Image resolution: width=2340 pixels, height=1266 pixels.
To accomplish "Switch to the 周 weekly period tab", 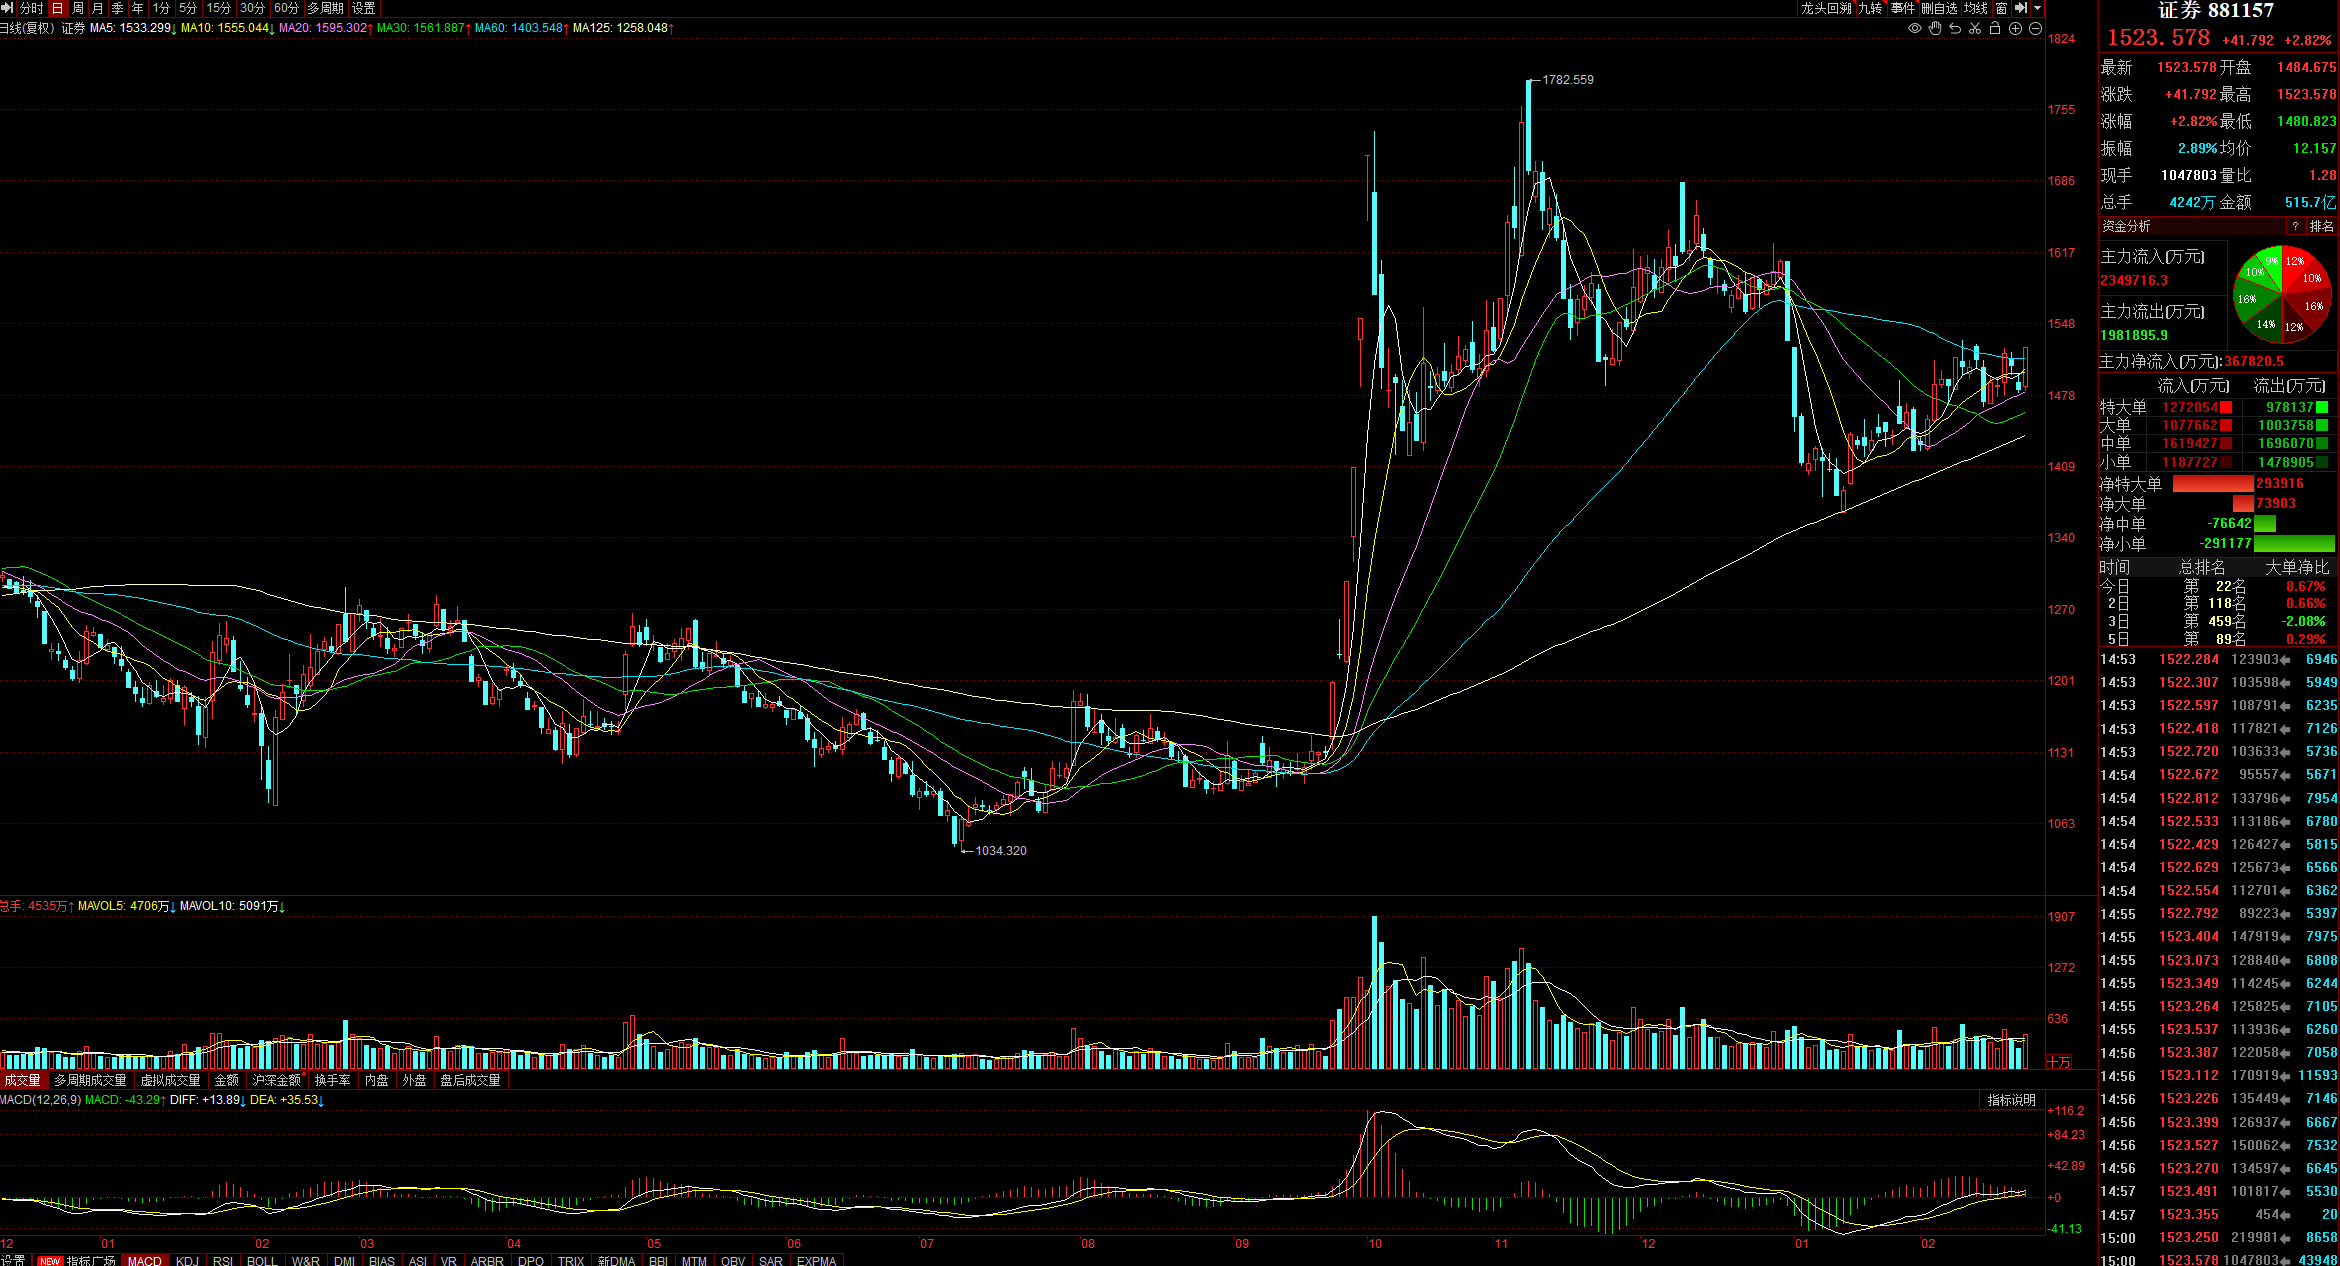I will tap(78, 8).
